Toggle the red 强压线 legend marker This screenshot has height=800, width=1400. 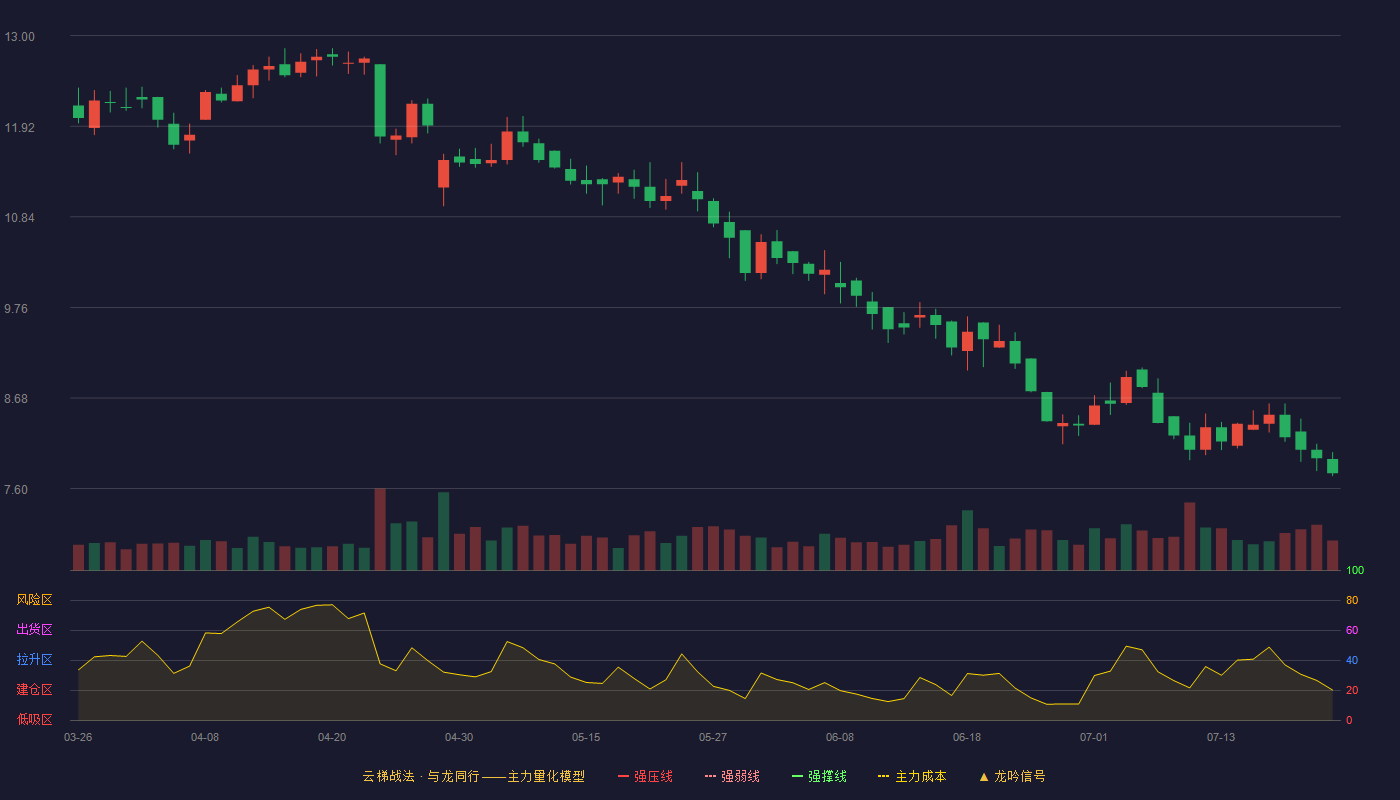[x=623, y=776]
